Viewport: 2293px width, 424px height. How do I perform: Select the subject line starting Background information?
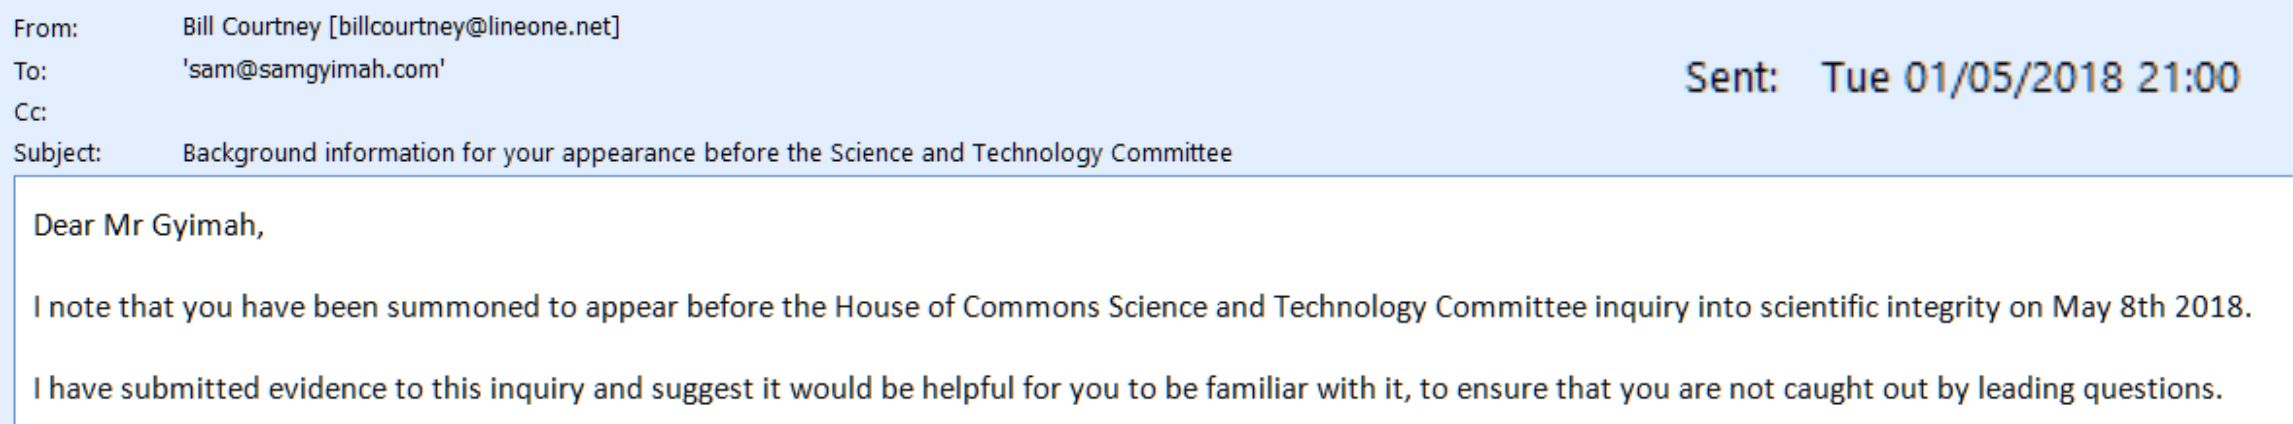[x=707, y=153]
